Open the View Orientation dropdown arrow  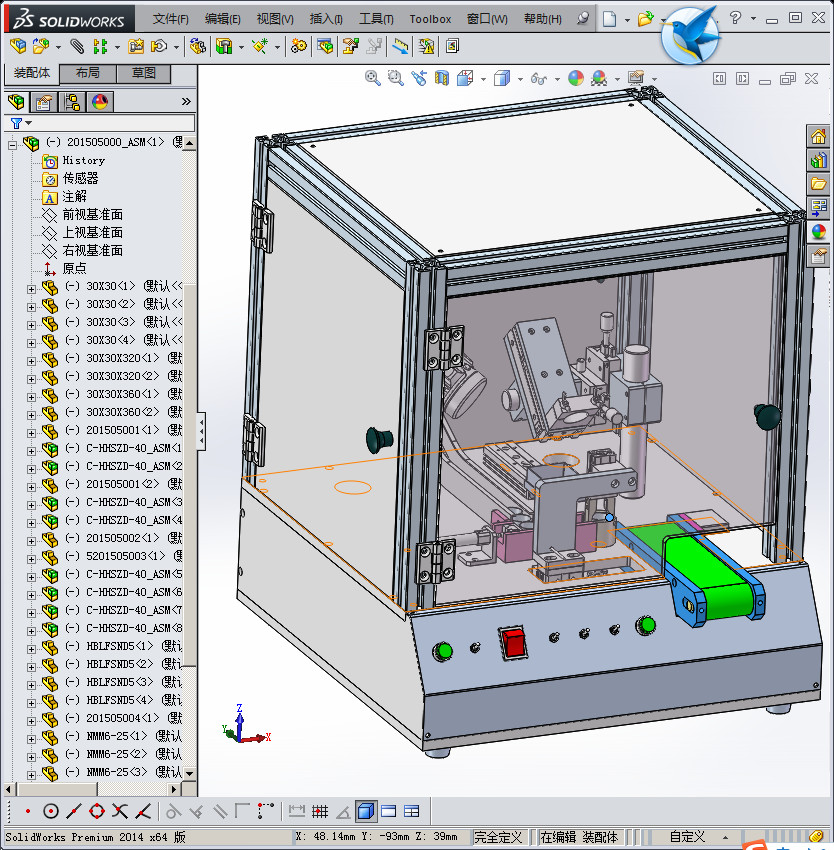pos(483,79)
